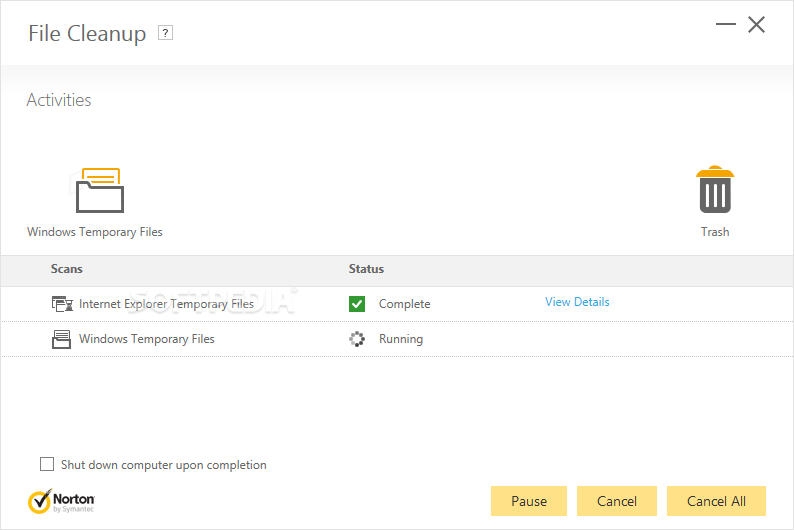Viewport: 794px width, 530px height.
Task: Open View Details for Internet Explorer files
Action: [x=577, y=302]
